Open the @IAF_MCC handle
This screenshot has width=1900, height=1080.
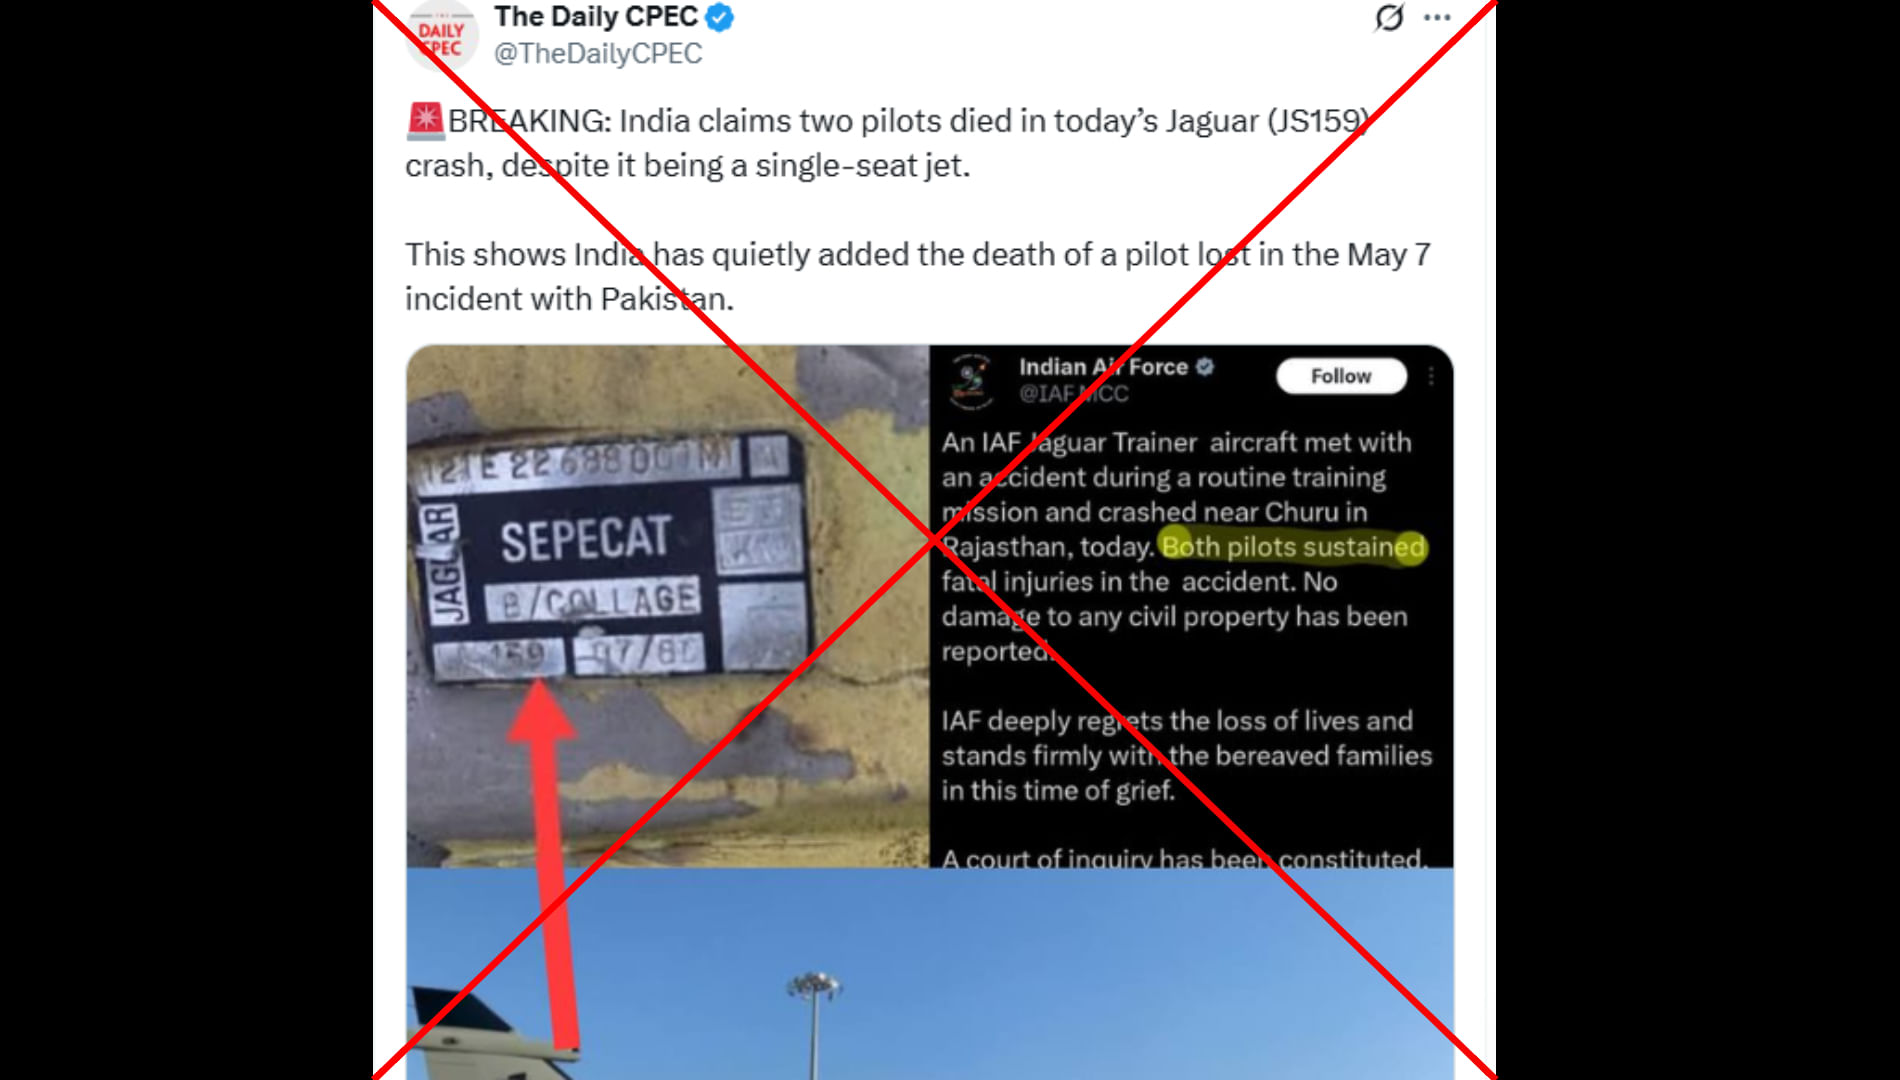pyautogui.click(x=1074, y=394)
